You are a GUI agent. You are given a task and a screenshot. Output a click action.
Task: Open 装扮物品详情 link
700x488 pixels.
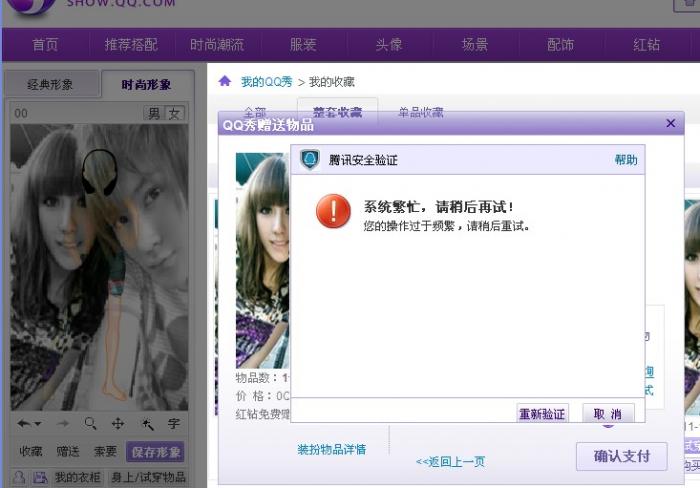coord(332,449)
